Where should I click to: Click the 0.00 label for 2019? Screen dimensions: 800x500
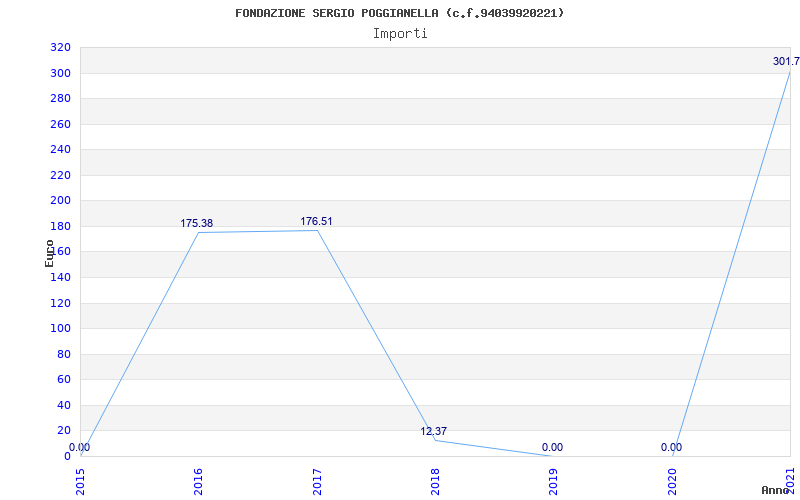click(553, 447)
